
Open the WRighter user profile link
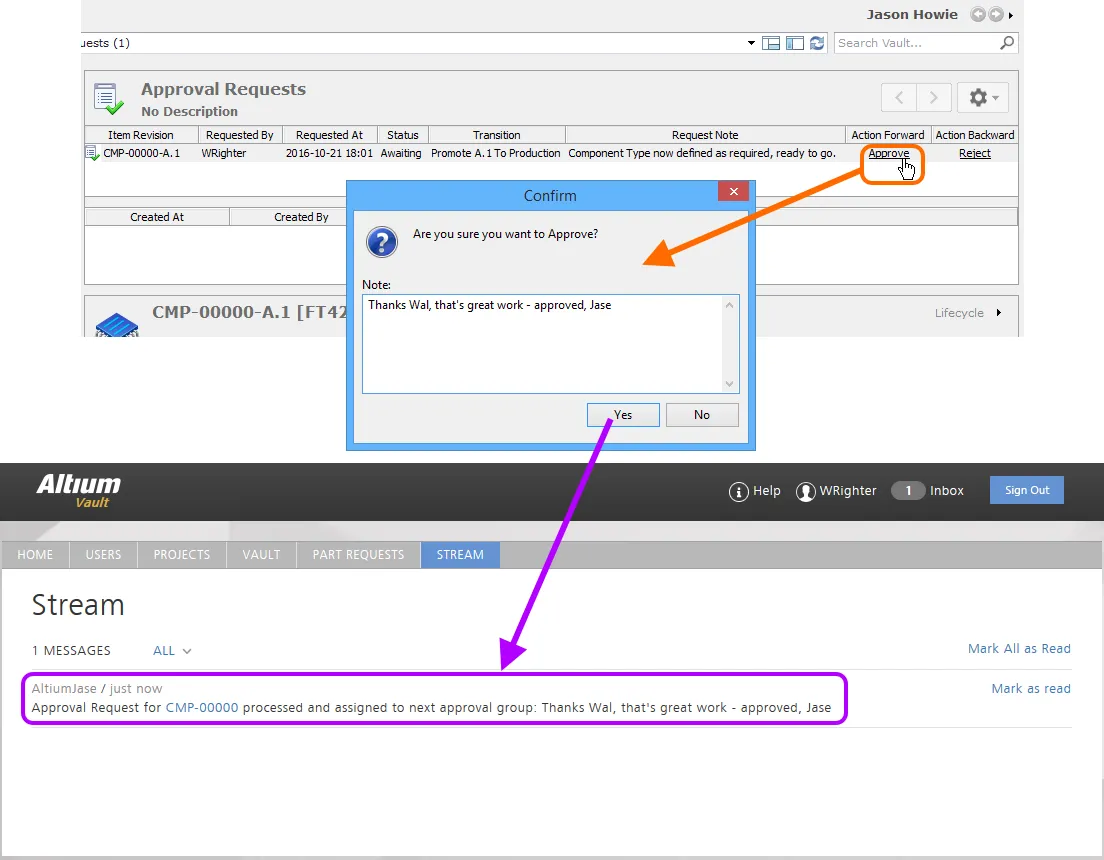pos(848,491)
